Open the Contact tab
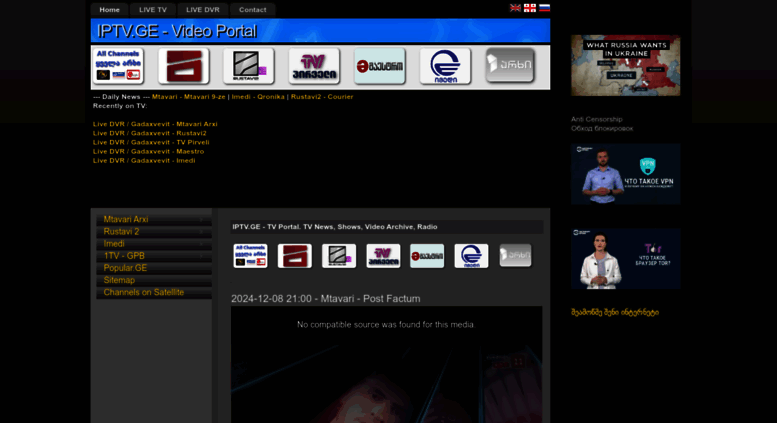This screenshot has height=423, width=777. (253, 10)
